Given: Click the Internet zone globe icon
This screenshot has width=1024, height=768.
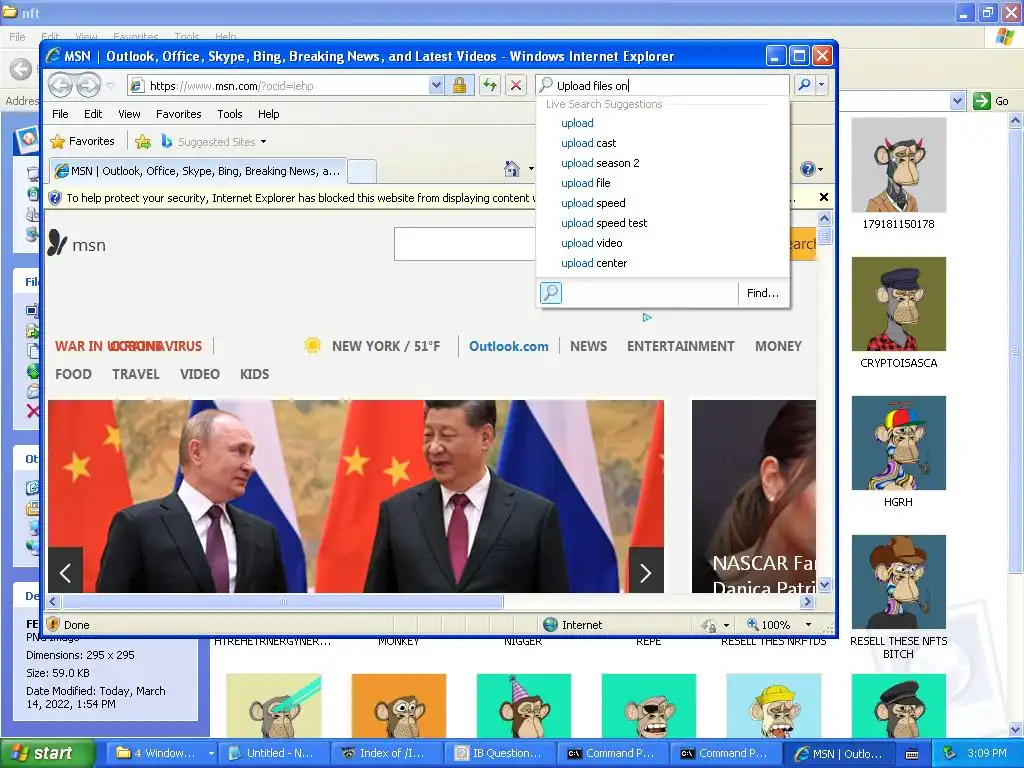Looking at the screenshot, I should (551, 625).
